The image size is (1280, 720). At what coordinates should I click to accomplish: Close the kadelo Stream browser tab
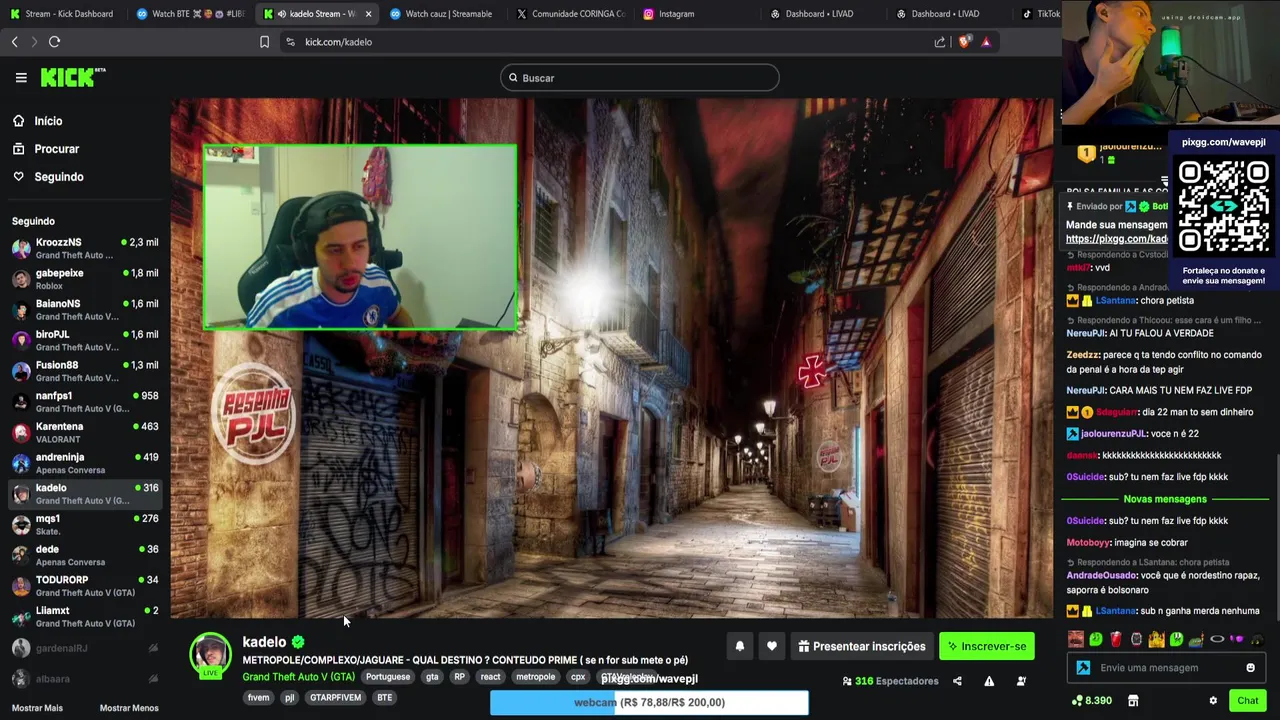369,14
